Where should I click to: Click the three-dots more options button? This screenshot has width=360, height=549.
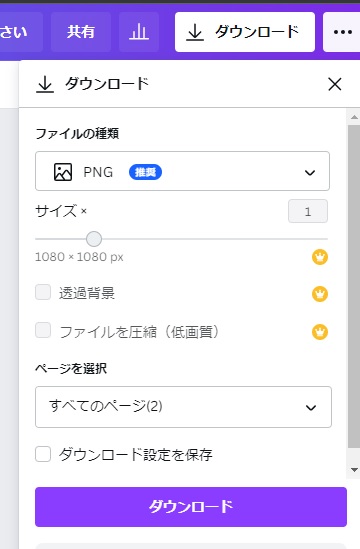(342, 32)
